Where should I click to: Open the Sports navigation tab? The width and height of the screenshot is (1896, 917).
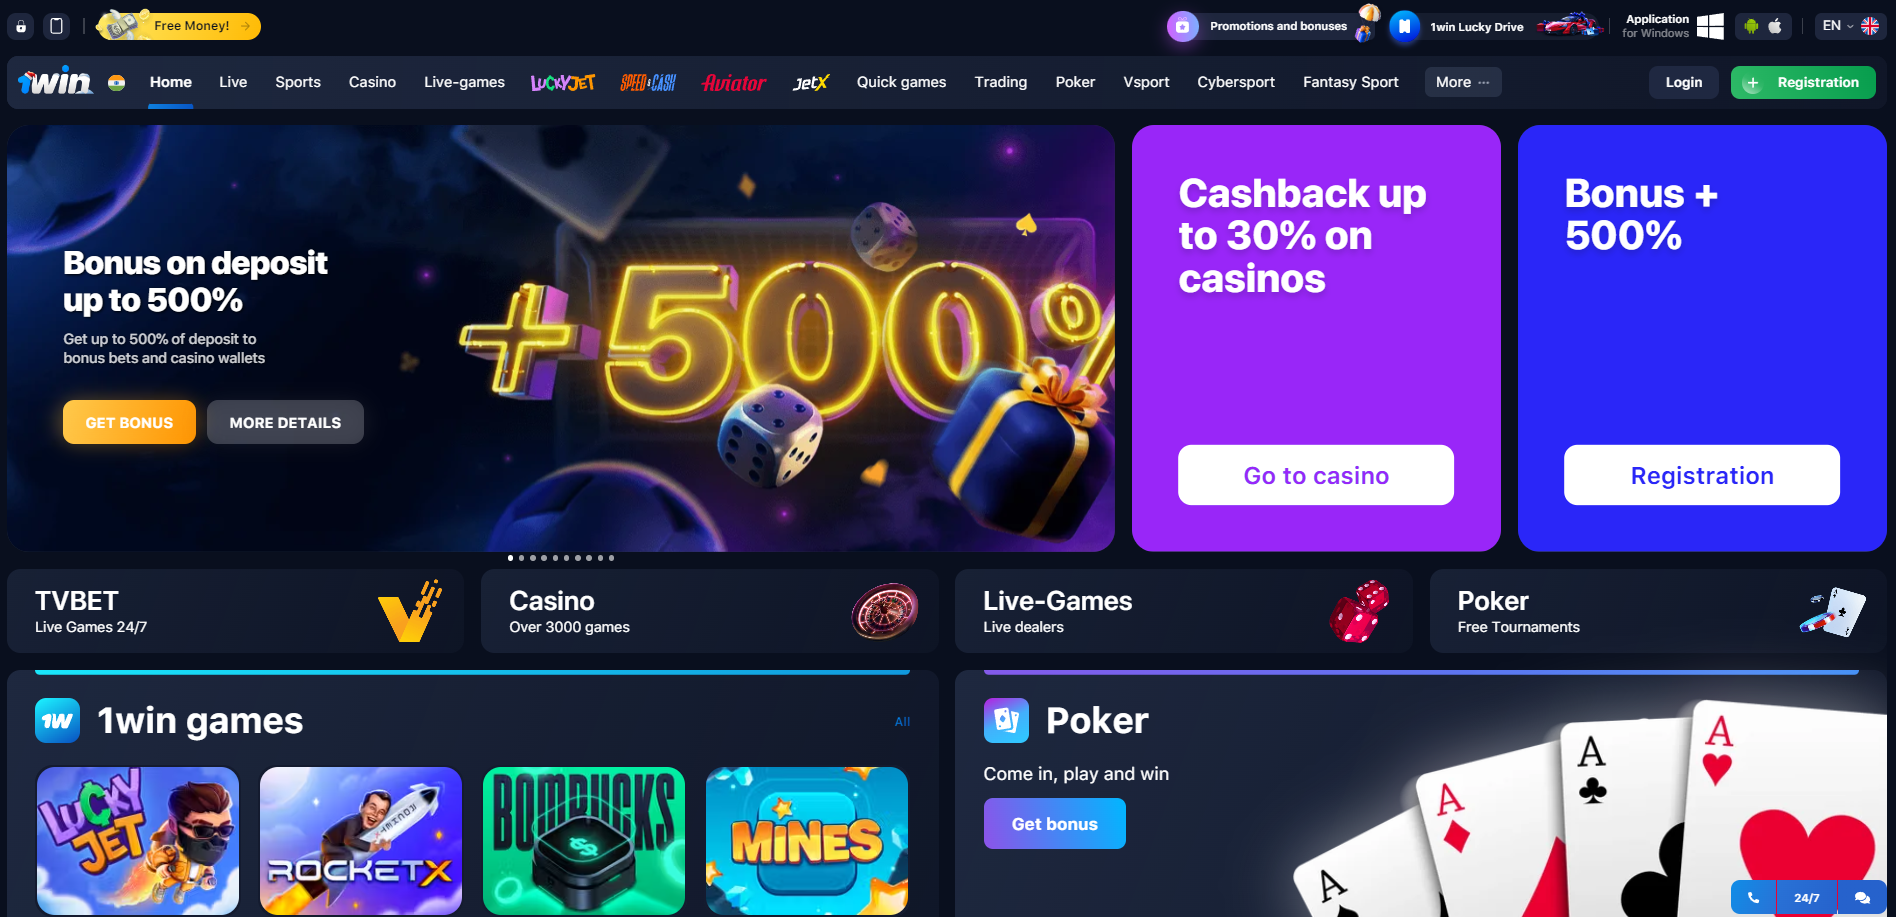(x=298, y=82)
